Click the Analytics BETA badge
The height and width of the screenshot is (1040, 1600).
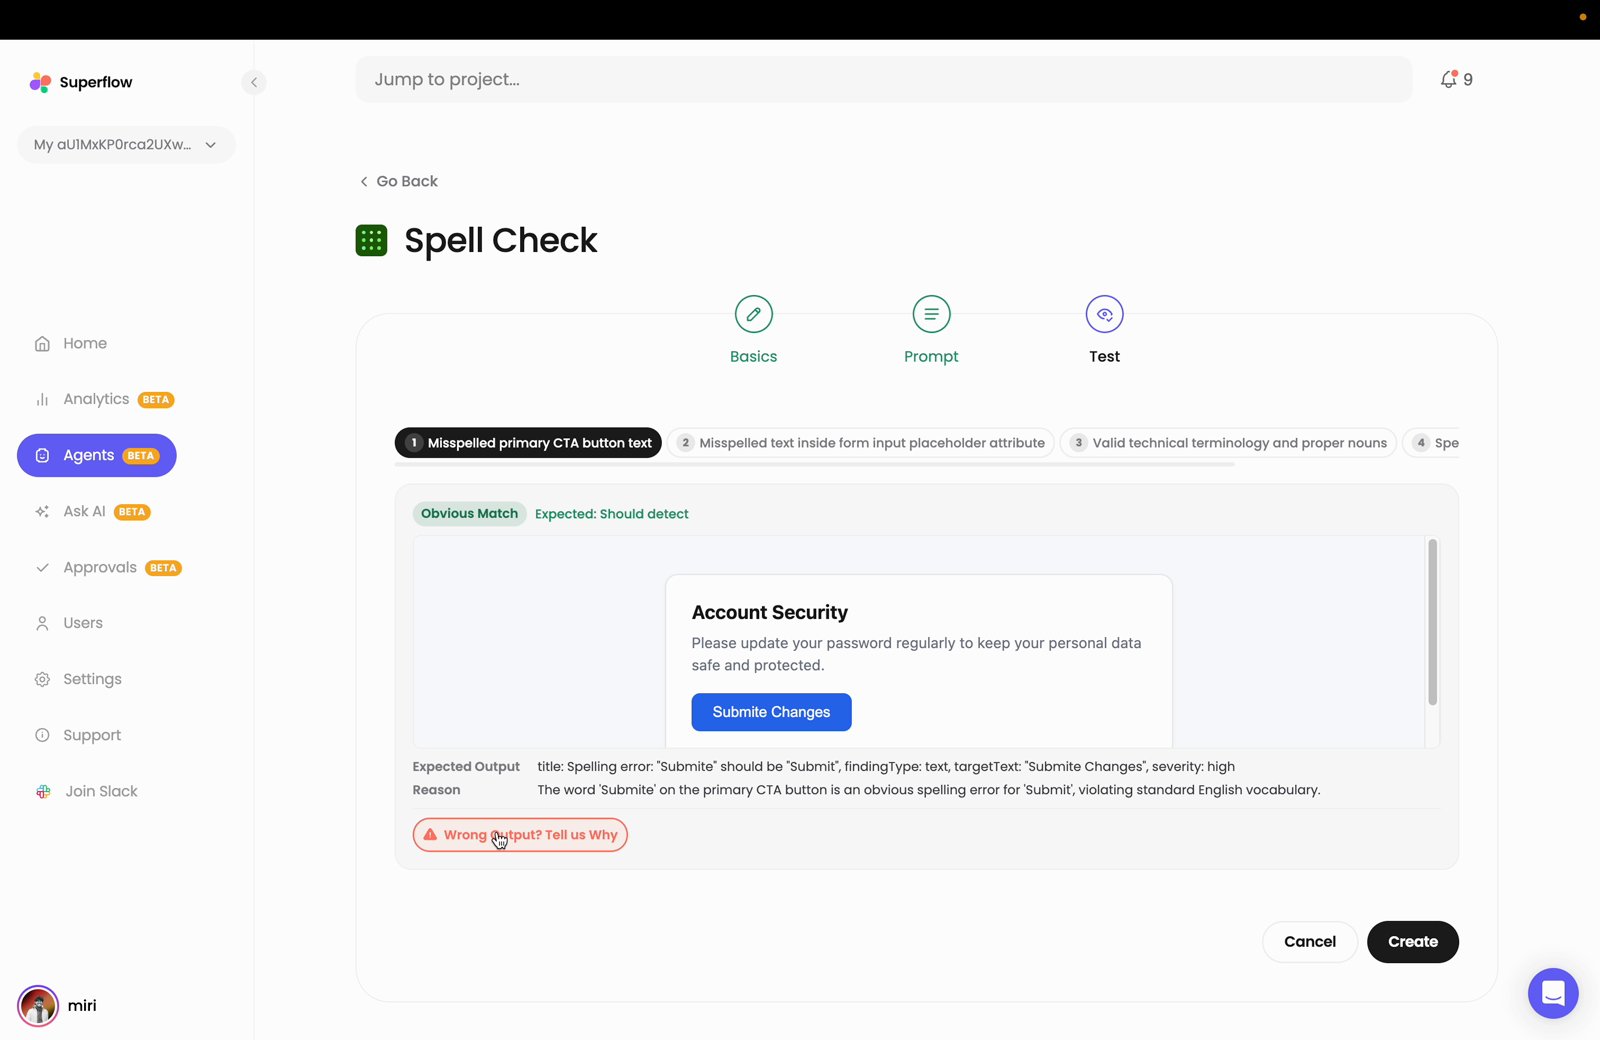pos(156,400)
